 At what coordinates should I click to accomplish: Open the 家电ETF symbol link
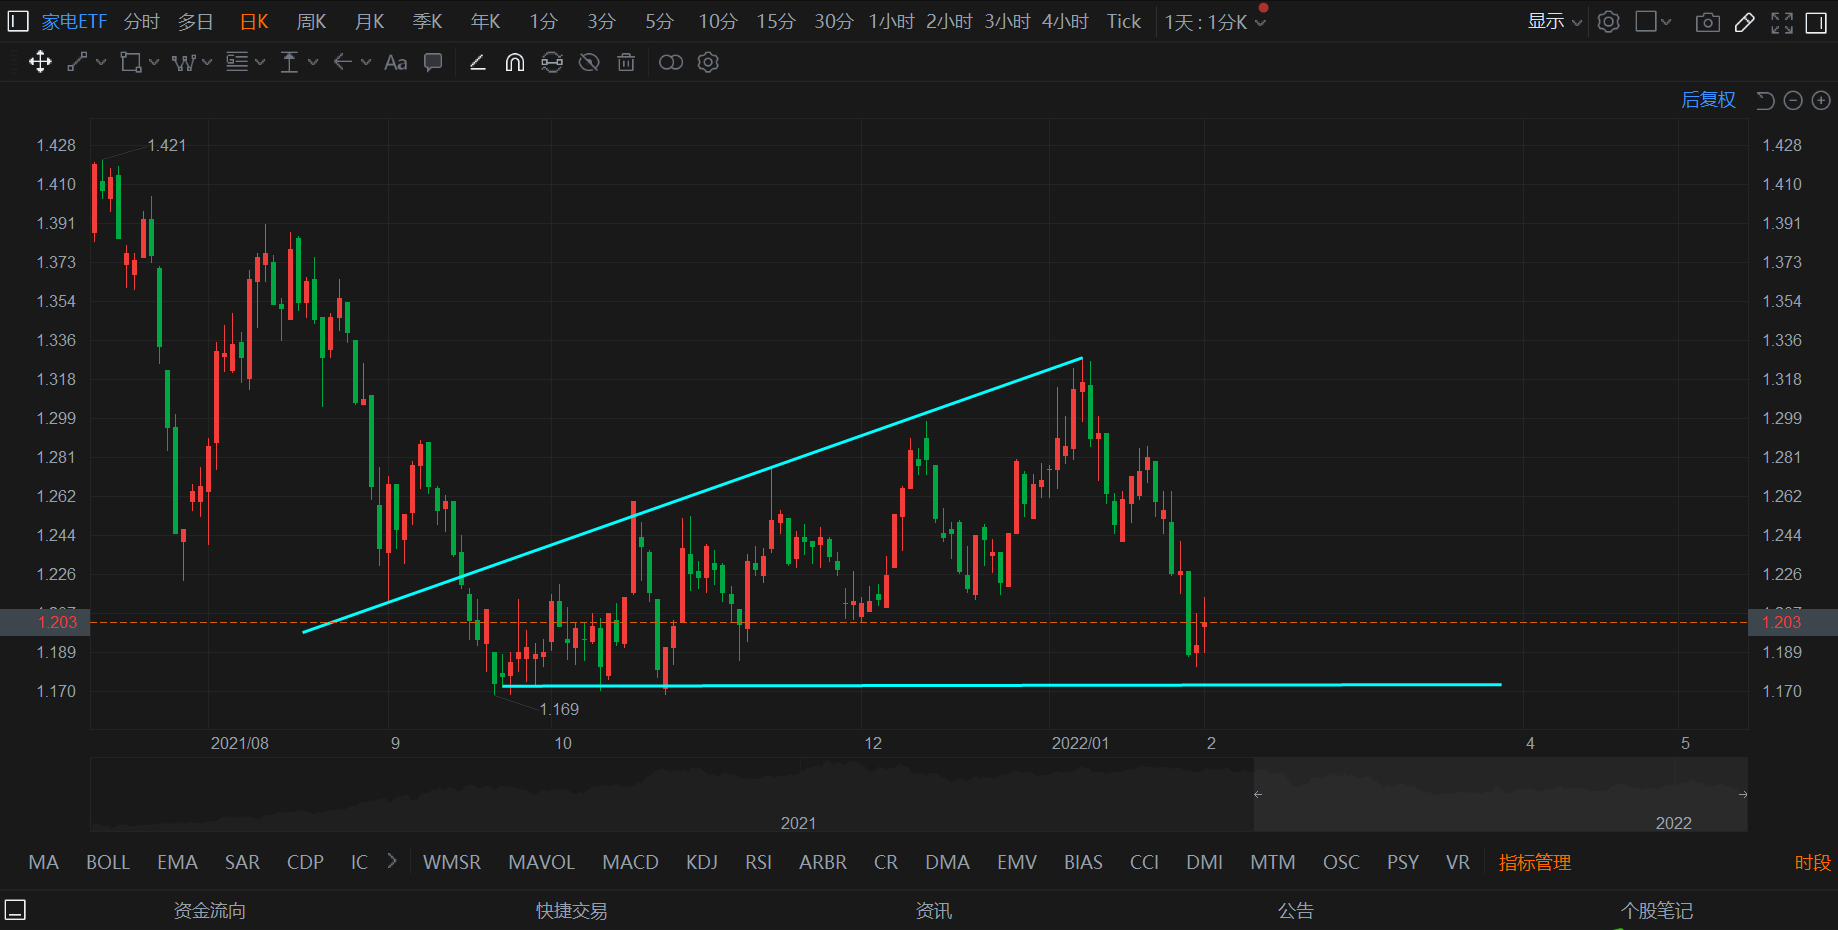click(x=74, y=22)
